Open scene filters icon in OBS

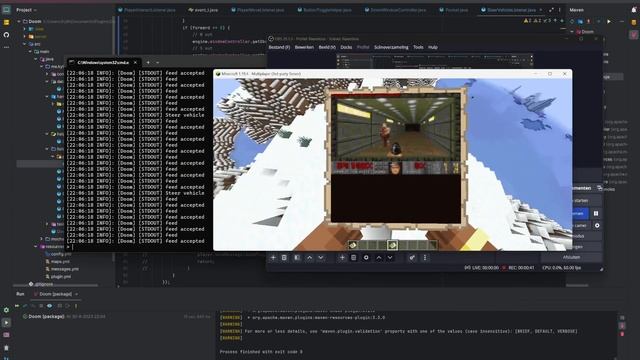pos(297,258)
